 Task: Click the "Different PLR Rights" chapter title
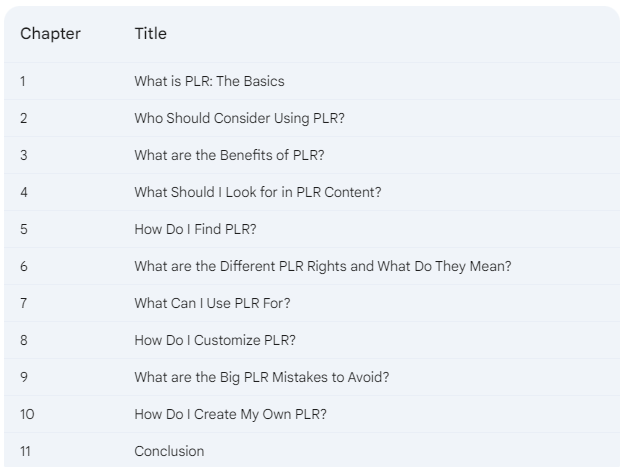click(322, 266)
